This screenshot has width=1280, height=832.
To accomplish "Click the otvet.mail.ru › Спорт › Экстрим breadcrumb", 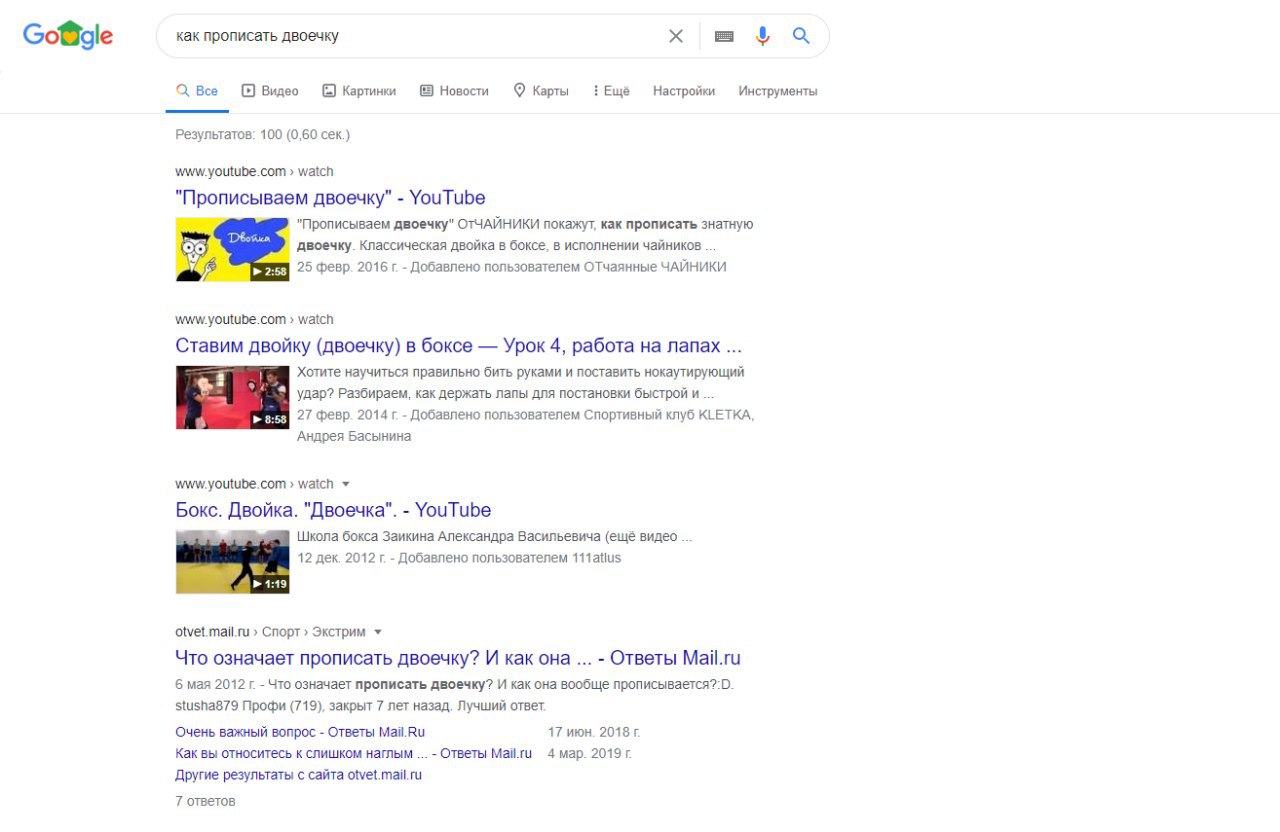I will pos(270,632).
